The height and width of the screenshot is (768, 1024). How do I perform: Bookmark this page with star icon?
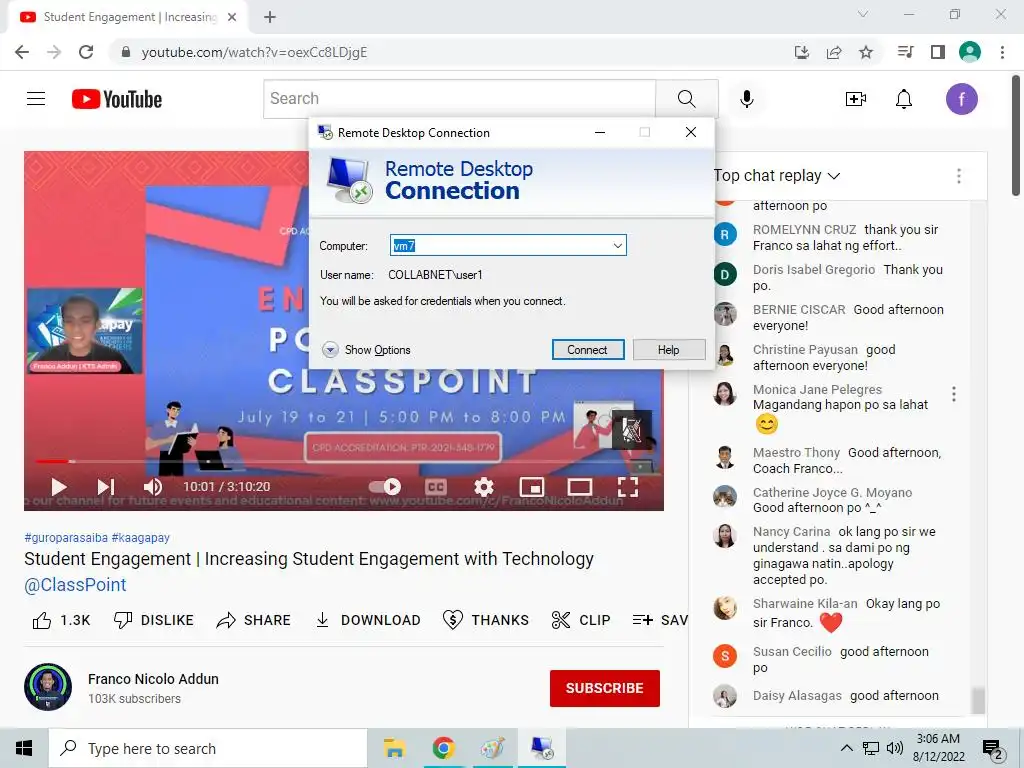click(866, 52)
